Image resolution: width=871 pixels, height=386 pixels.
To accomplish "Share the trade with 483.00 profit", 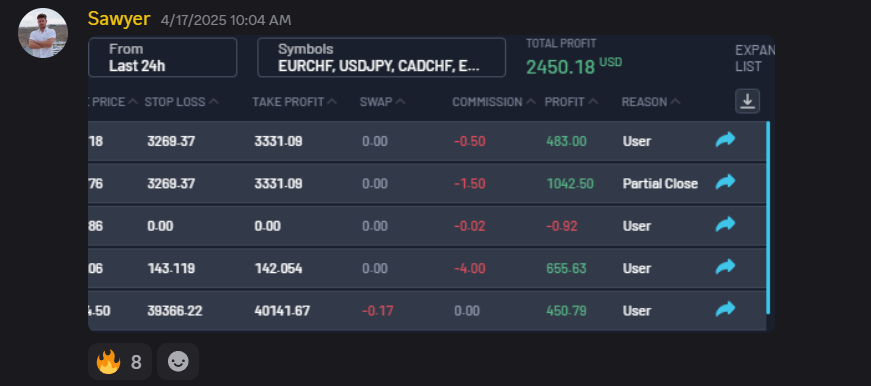I will coord(725,140).
